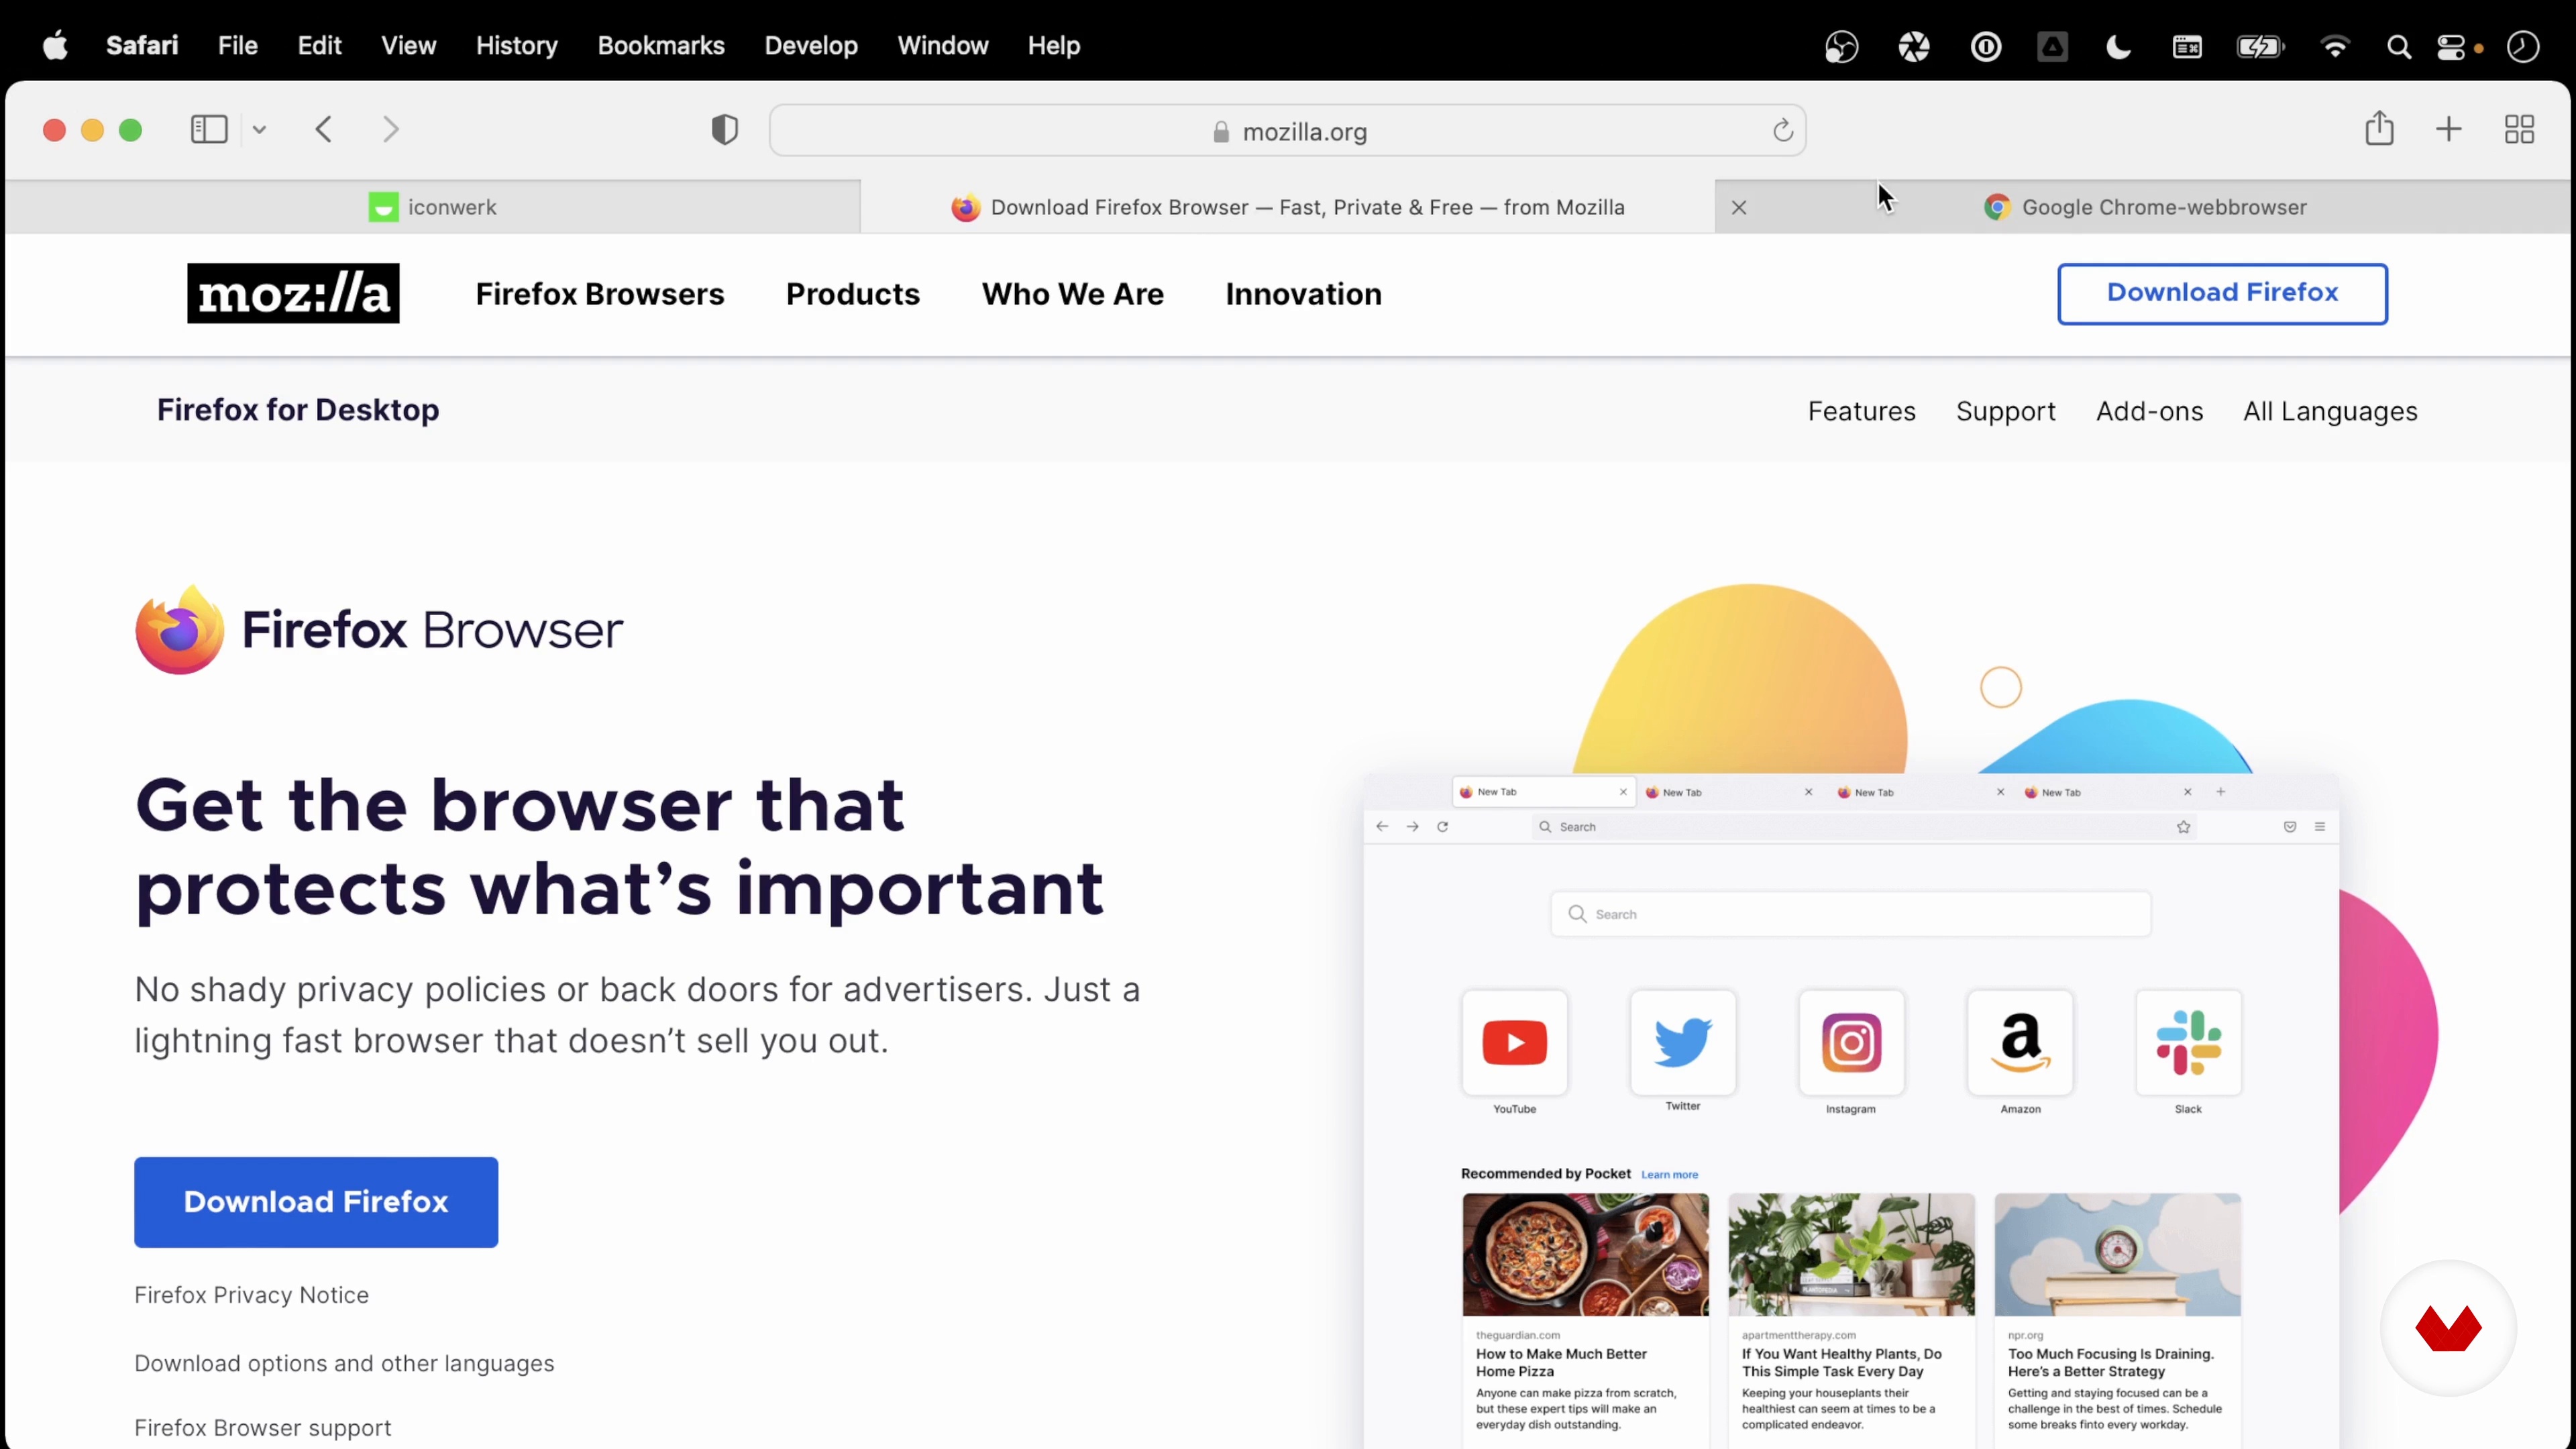
Task: Open How to Make Much Better Home Pizza
Action: click(x=1561, y=1362)
